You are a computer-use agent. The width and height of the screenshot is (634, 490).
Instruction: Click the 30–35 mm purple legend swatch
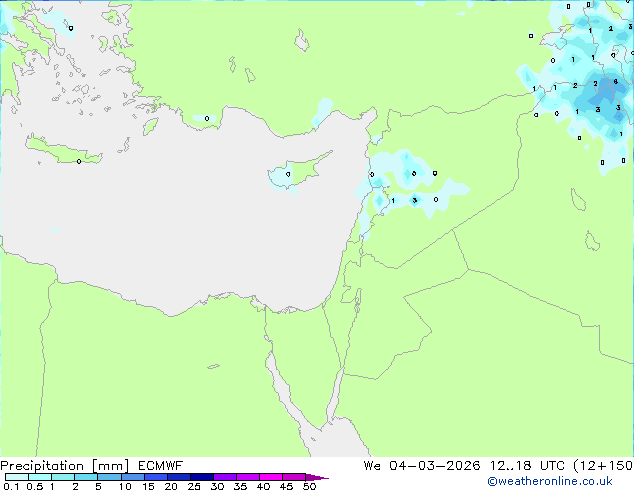[225, 477]
